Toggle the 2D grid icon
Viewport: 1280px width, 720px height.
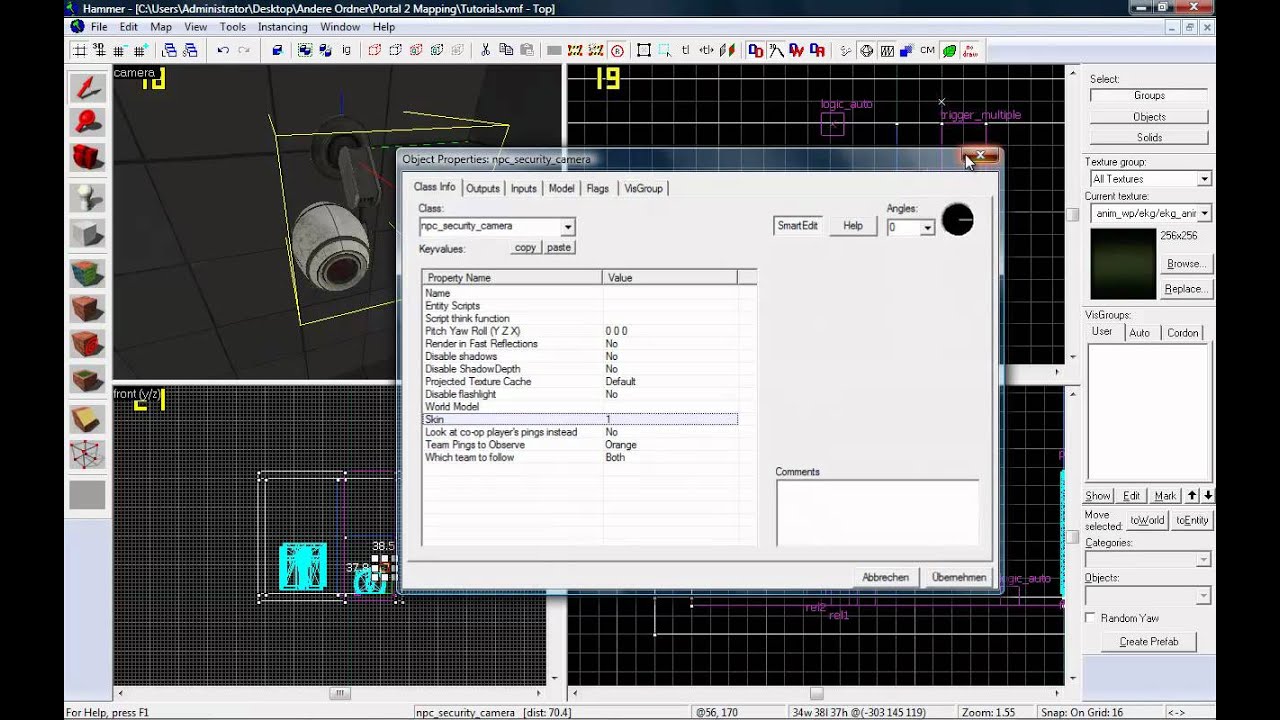coord(80,50)
